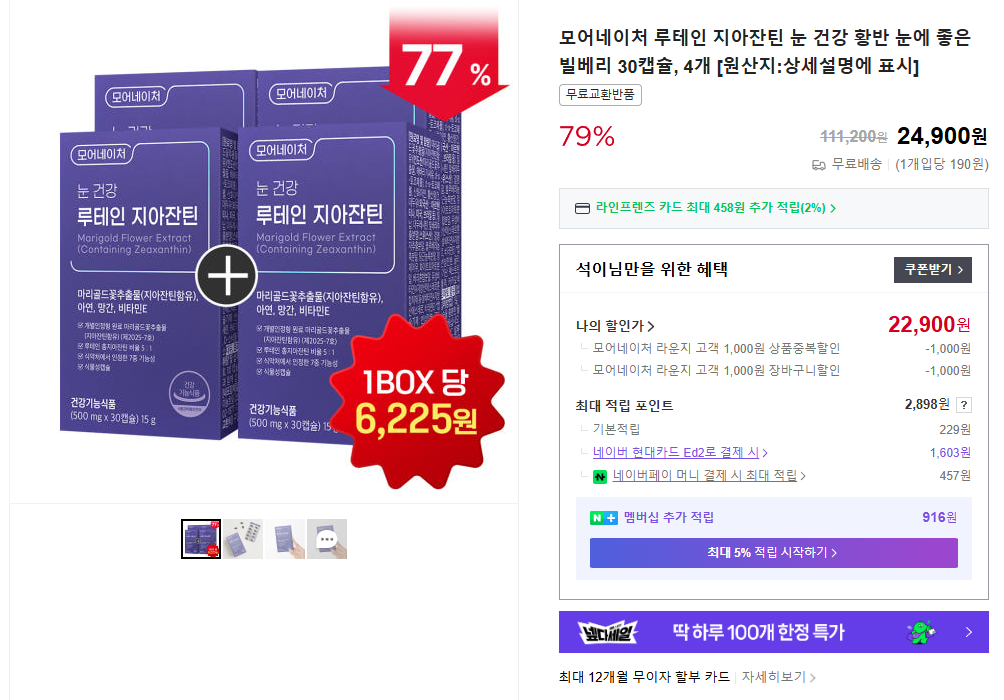Expand the 라인프렌즈 카드 추가 적립 offer
The image size is (1004, 700).
(x=715, y=208)
